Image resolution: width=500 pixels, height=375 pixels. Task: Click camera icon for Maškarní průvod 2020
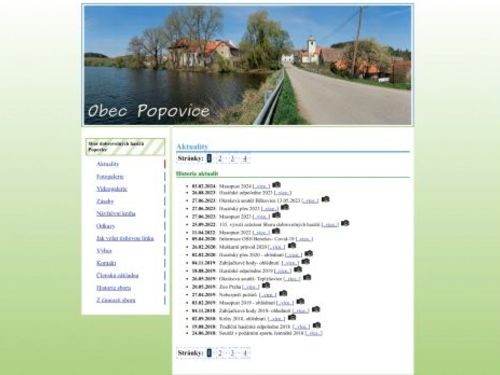point(292,246)
